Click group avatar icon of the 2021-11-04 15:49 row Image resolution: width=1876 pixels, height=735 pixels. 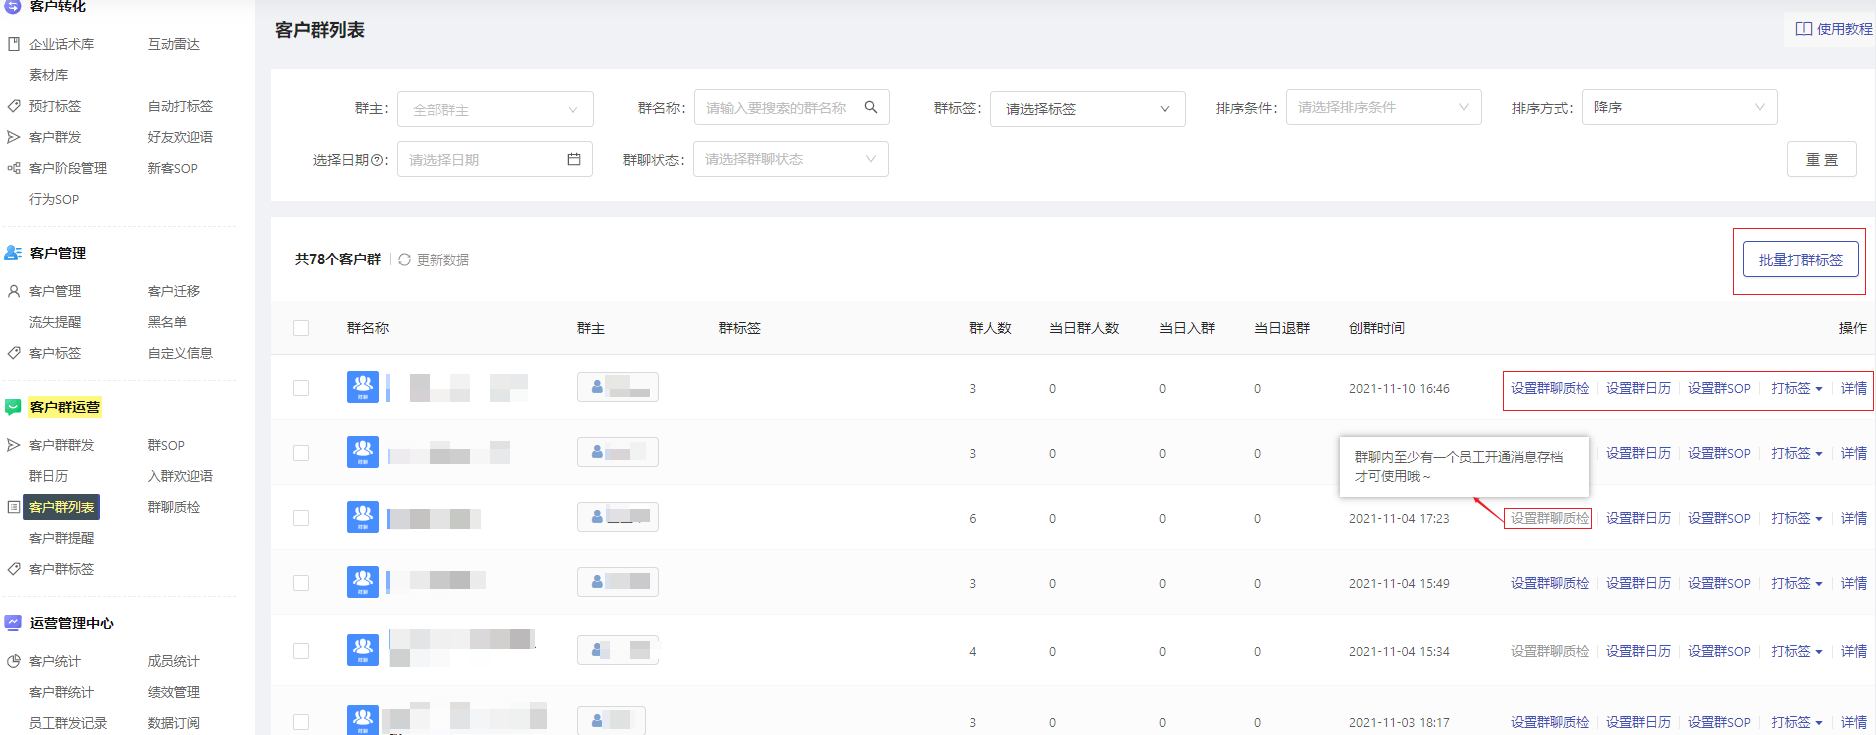(x=363, y=582)
